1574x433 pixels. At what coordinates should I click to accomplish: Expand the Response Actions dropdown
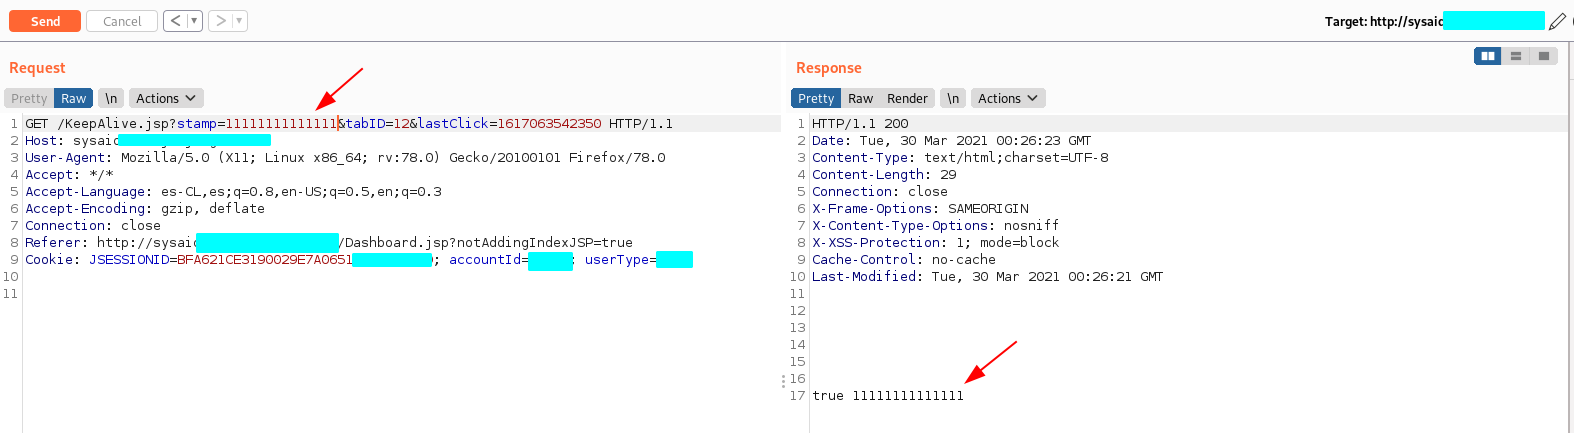point(1008,98)
